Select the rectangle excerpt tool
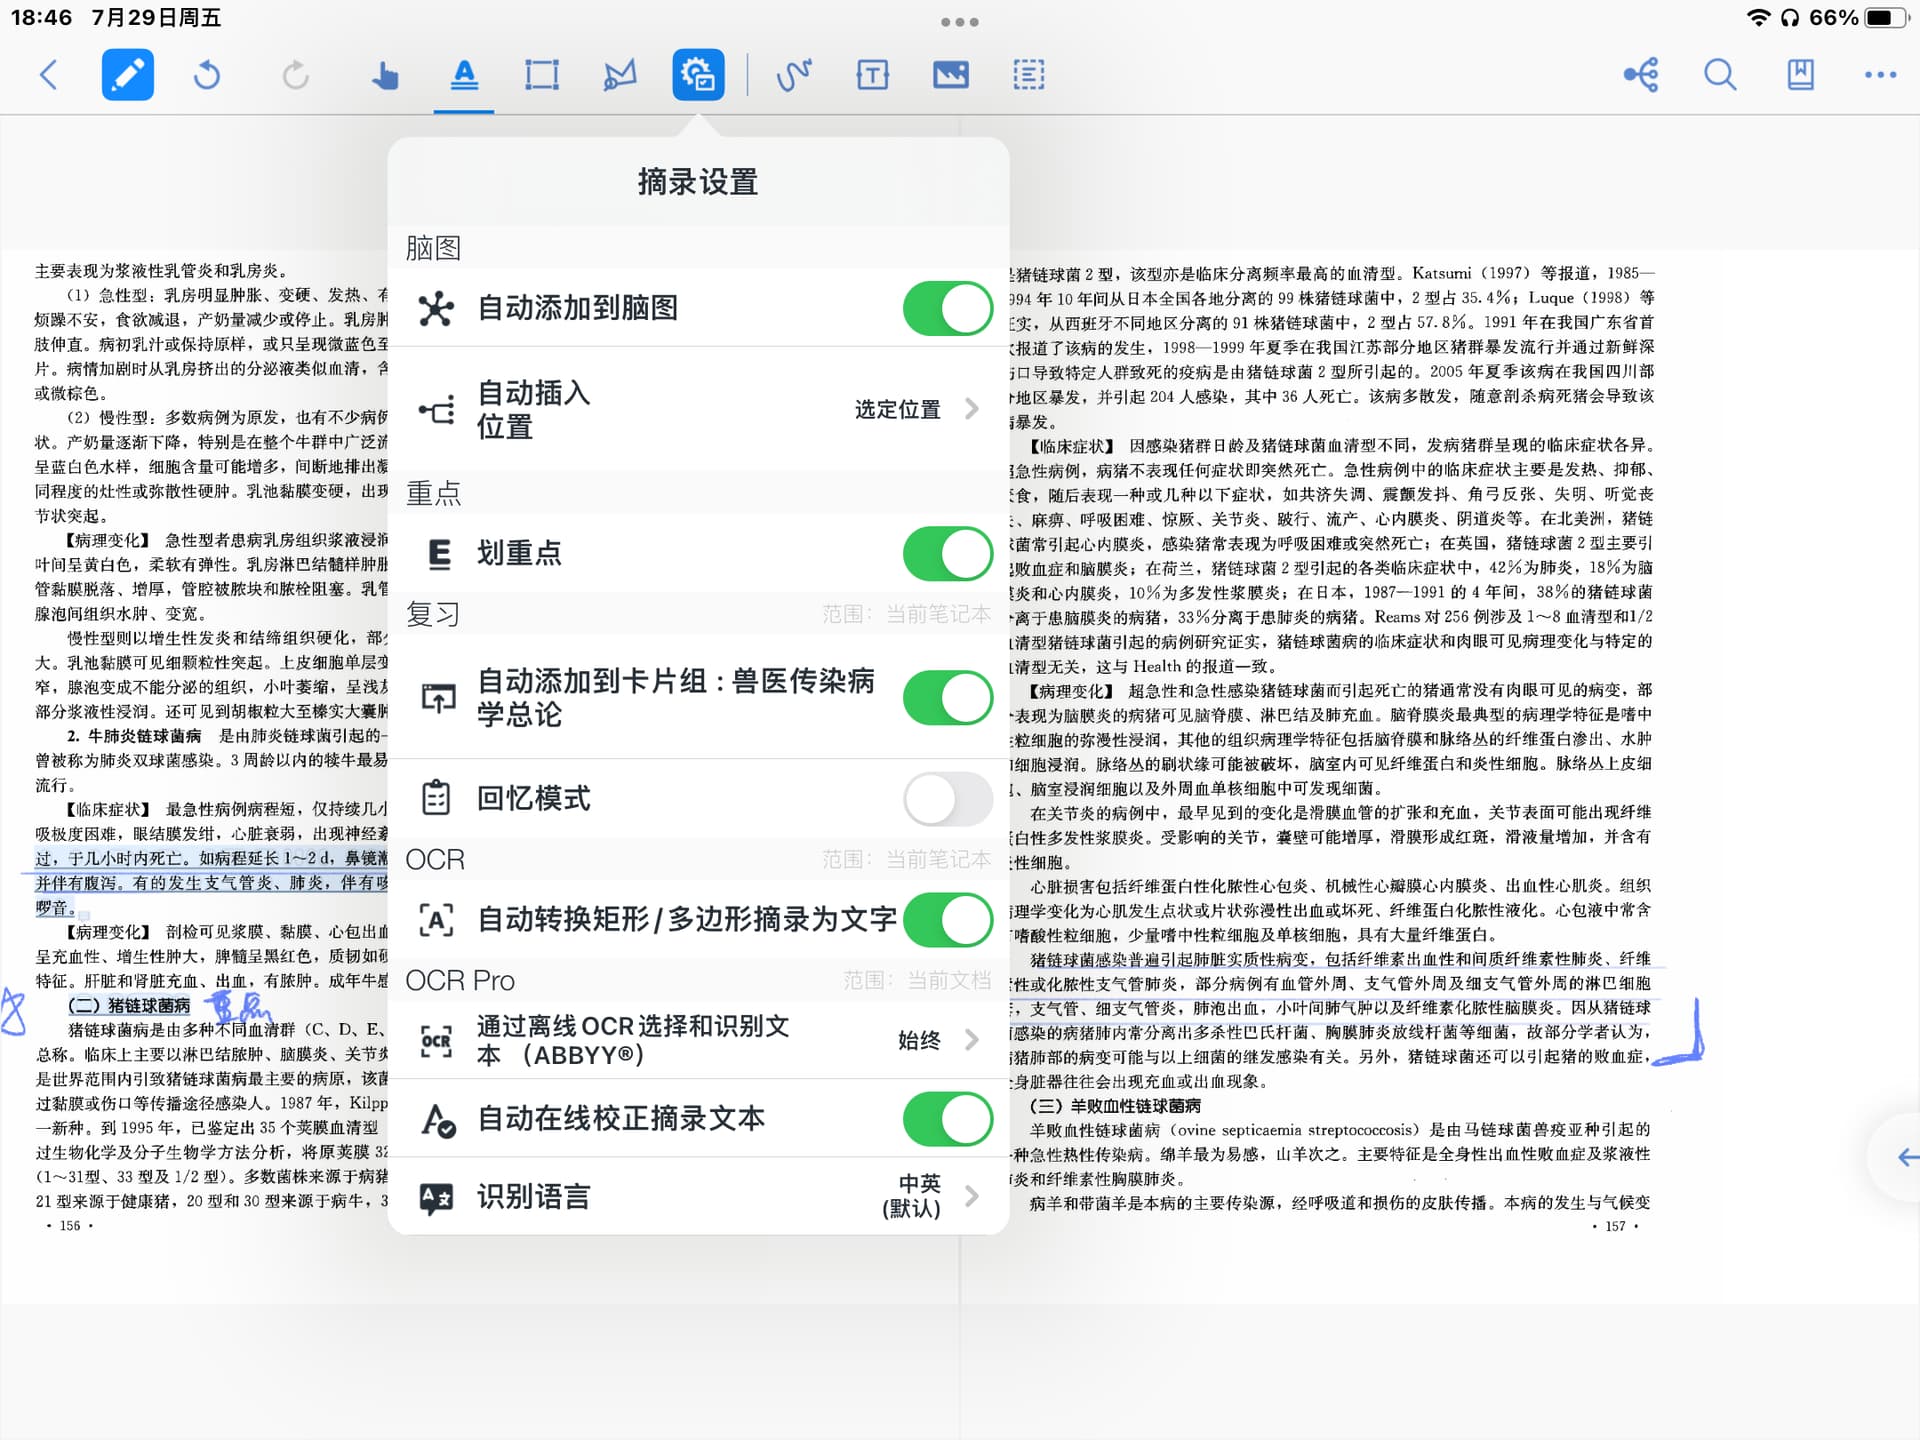 tap(542, 75)
